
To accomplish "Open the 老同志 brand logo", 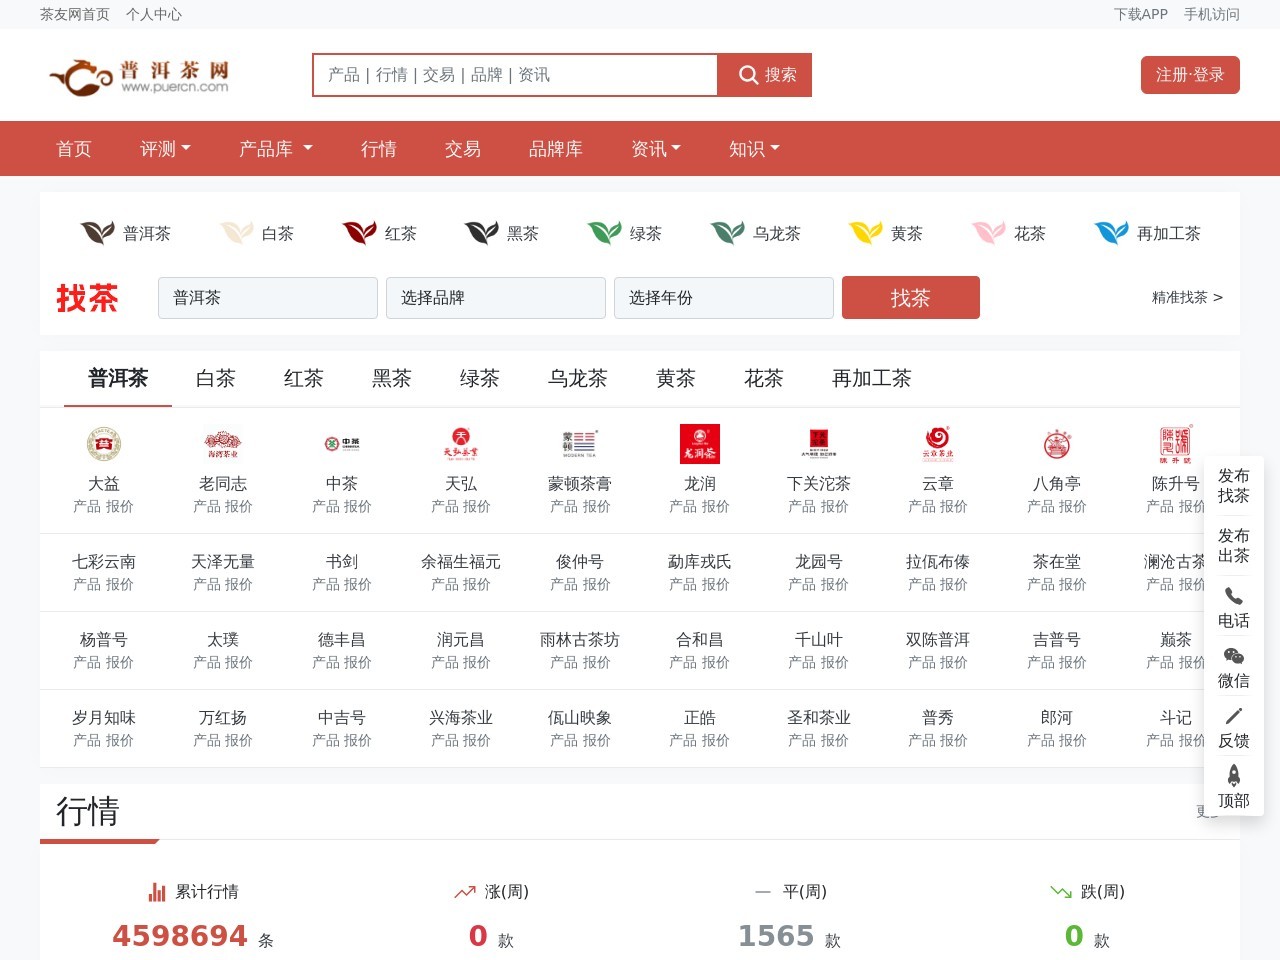I will (222, 443).
